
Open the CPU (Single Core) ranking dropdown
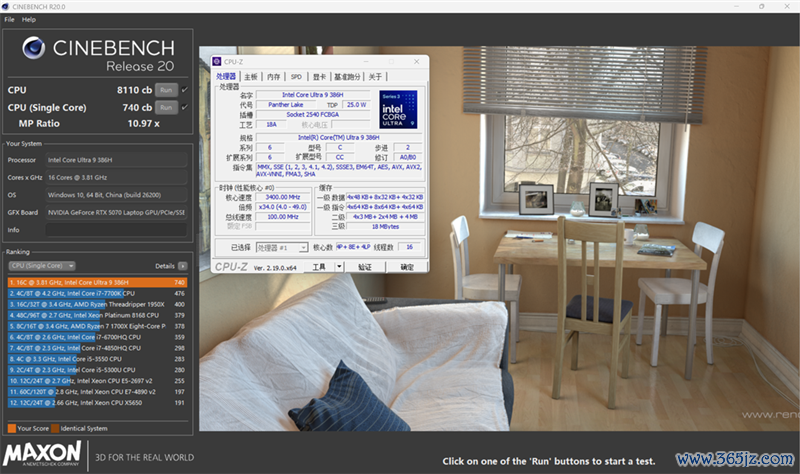pos(42,266)
